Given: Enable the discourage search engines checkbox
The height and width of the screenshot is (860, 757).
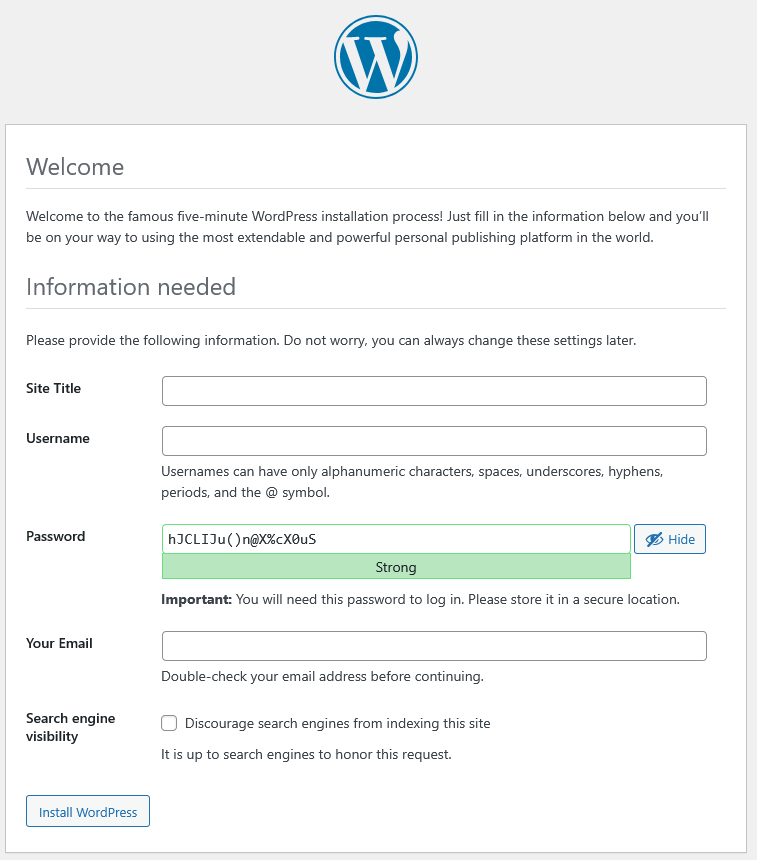Looking at the screenshot, I should pyautogui.click(x=169, y=723).
